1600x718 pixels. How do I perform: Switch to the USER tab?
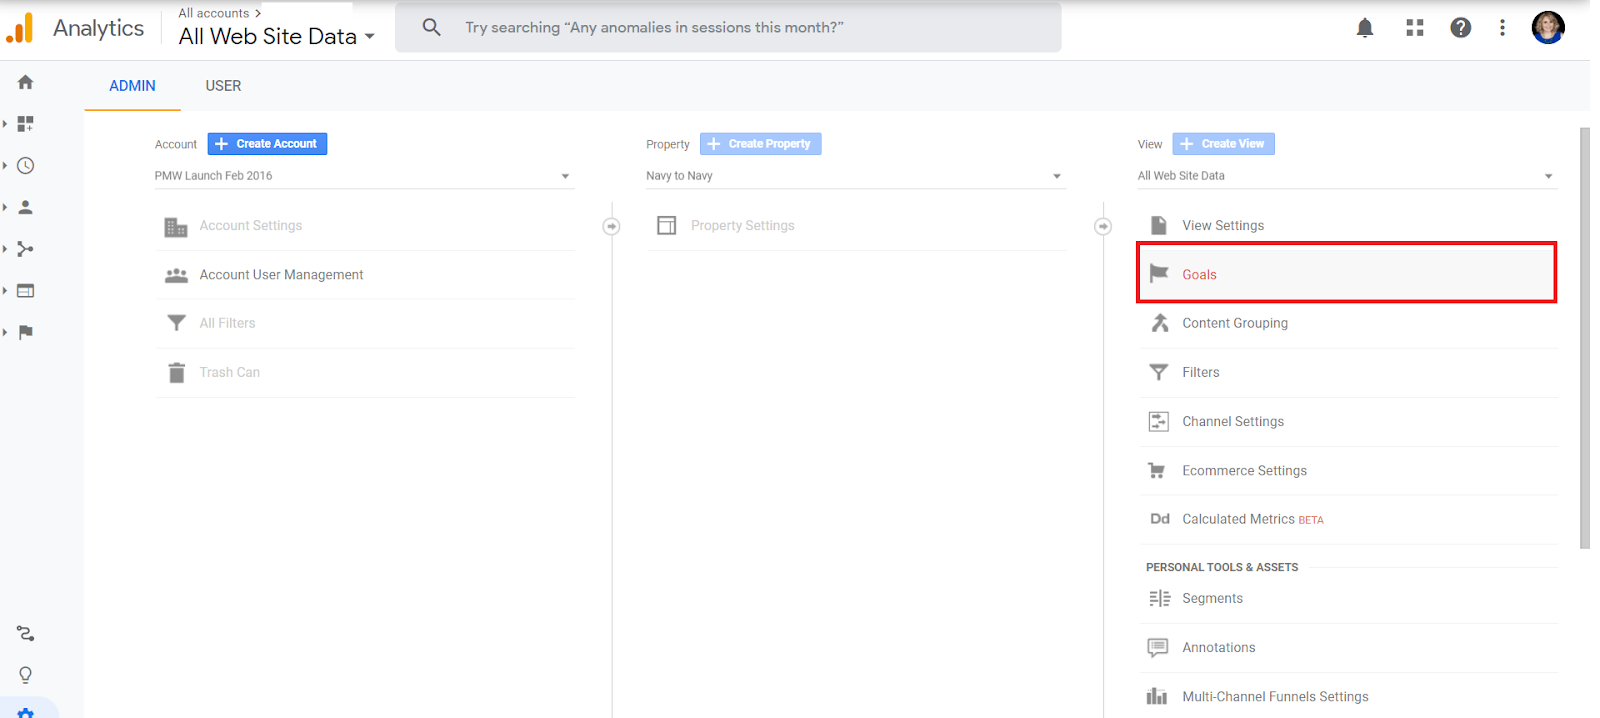[223, 86]
